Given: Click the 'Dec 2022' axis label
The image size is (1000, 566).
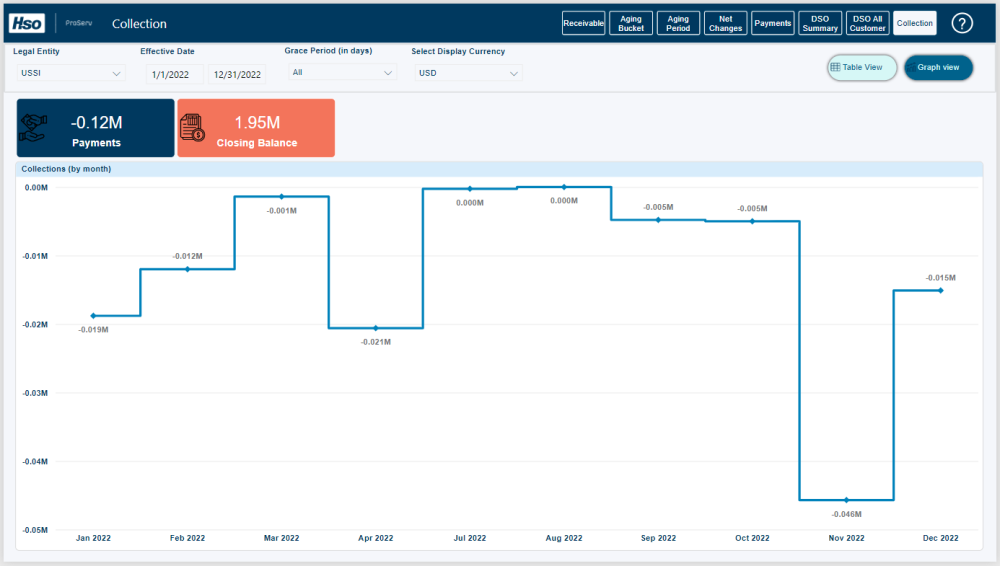Looking at the screenshot, I should tap(941, 538).
